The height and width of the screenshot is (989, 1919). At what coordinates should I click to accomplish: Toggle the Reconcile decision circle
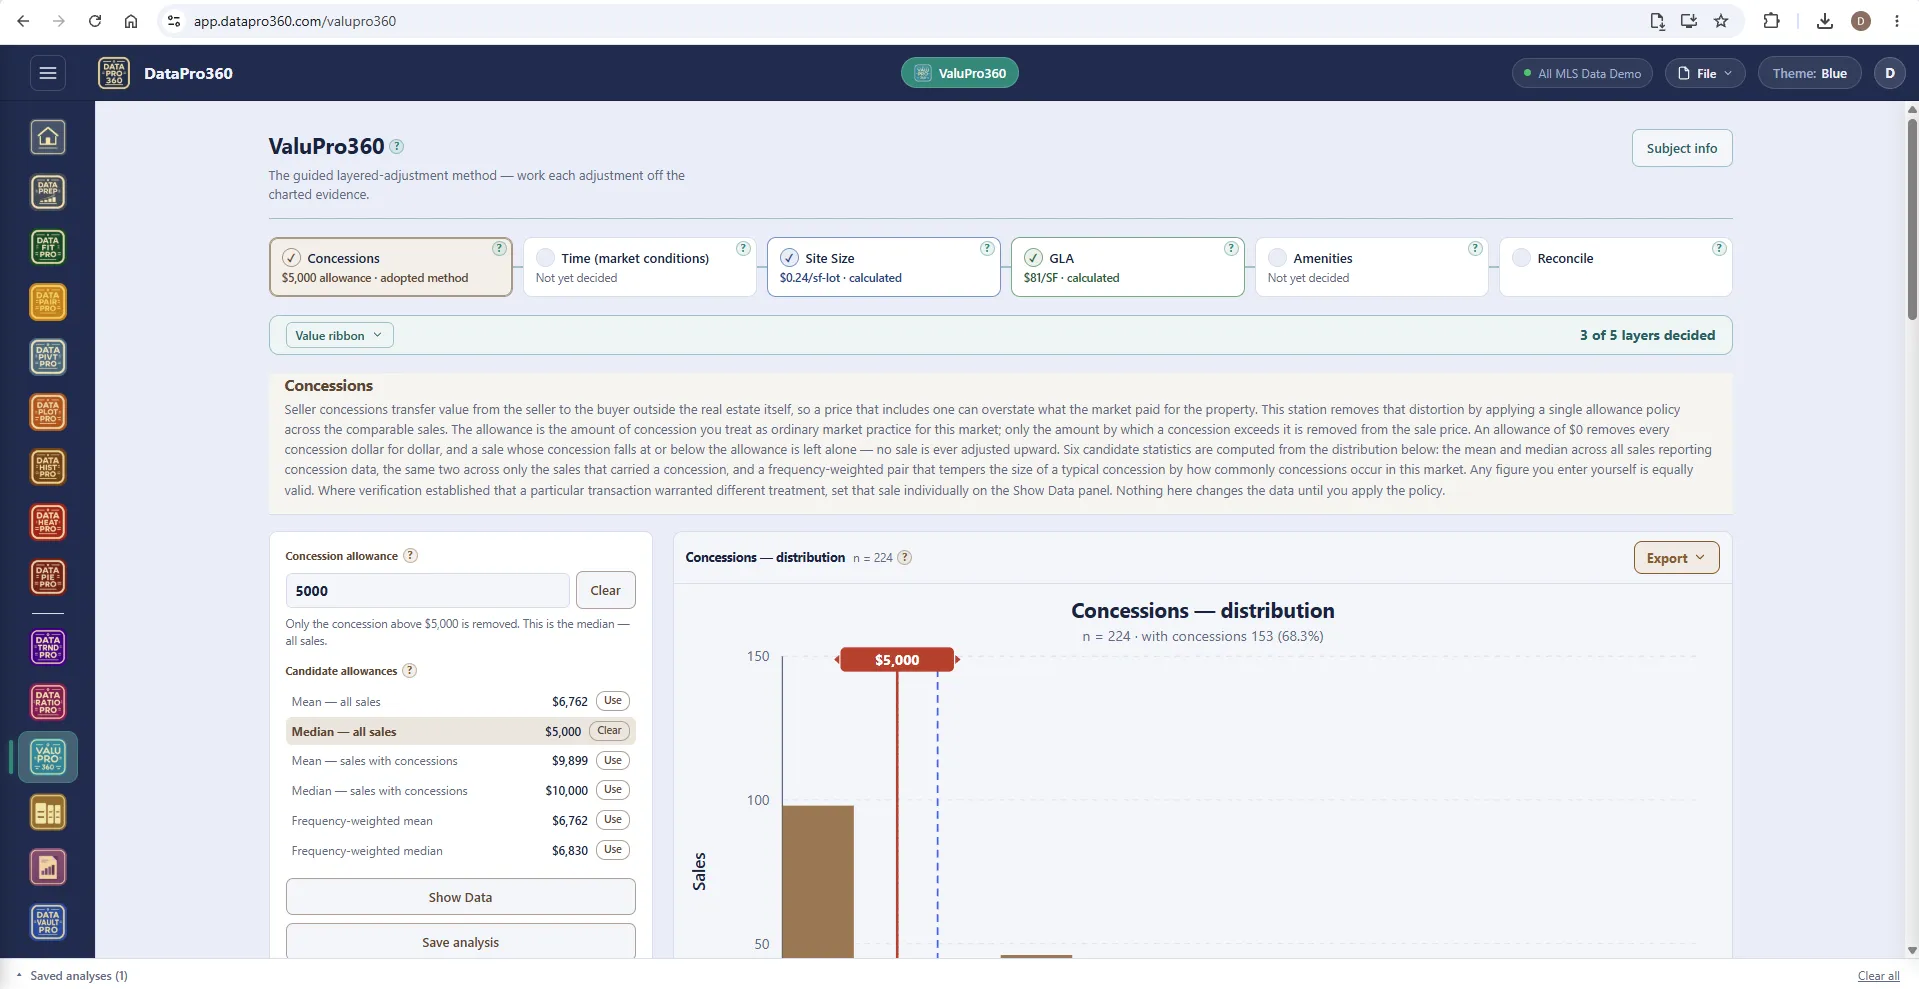[1521, 258]
